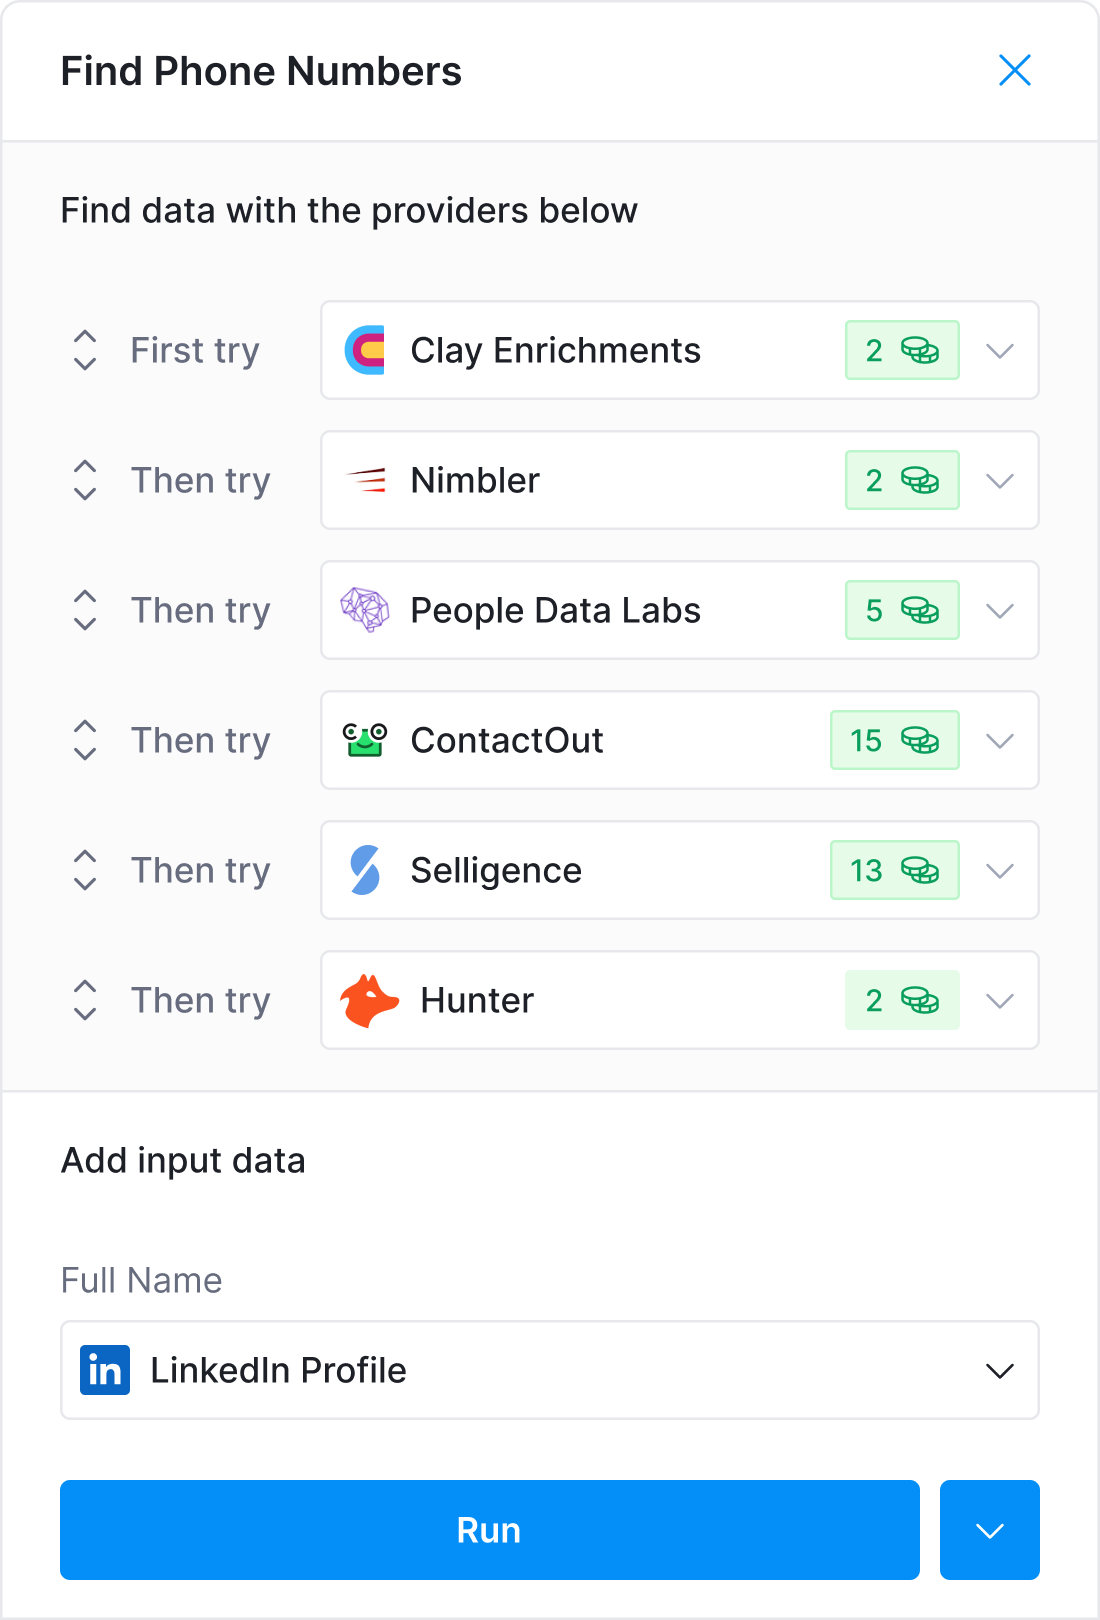Image resolution: width=1100 pixels, height=1620 pixels.
Task: Click the Hunter fox icon
Action: click(x=368, y=1000)
